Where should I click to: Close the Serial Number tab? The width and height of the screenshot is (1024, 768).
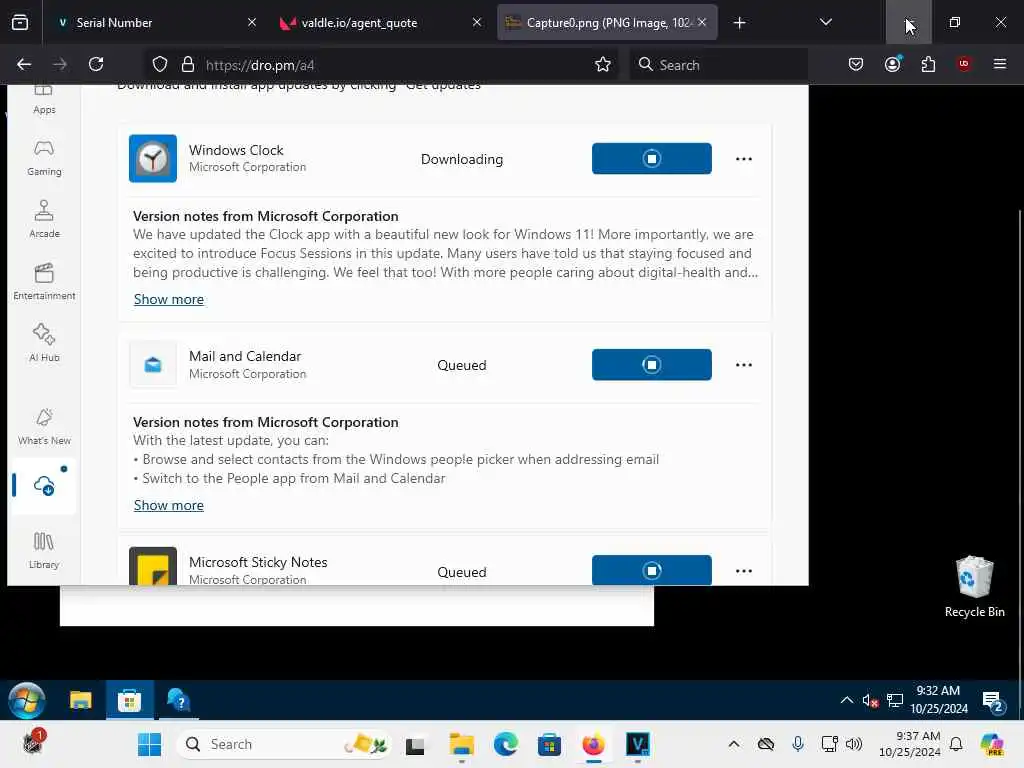point(251,22)
